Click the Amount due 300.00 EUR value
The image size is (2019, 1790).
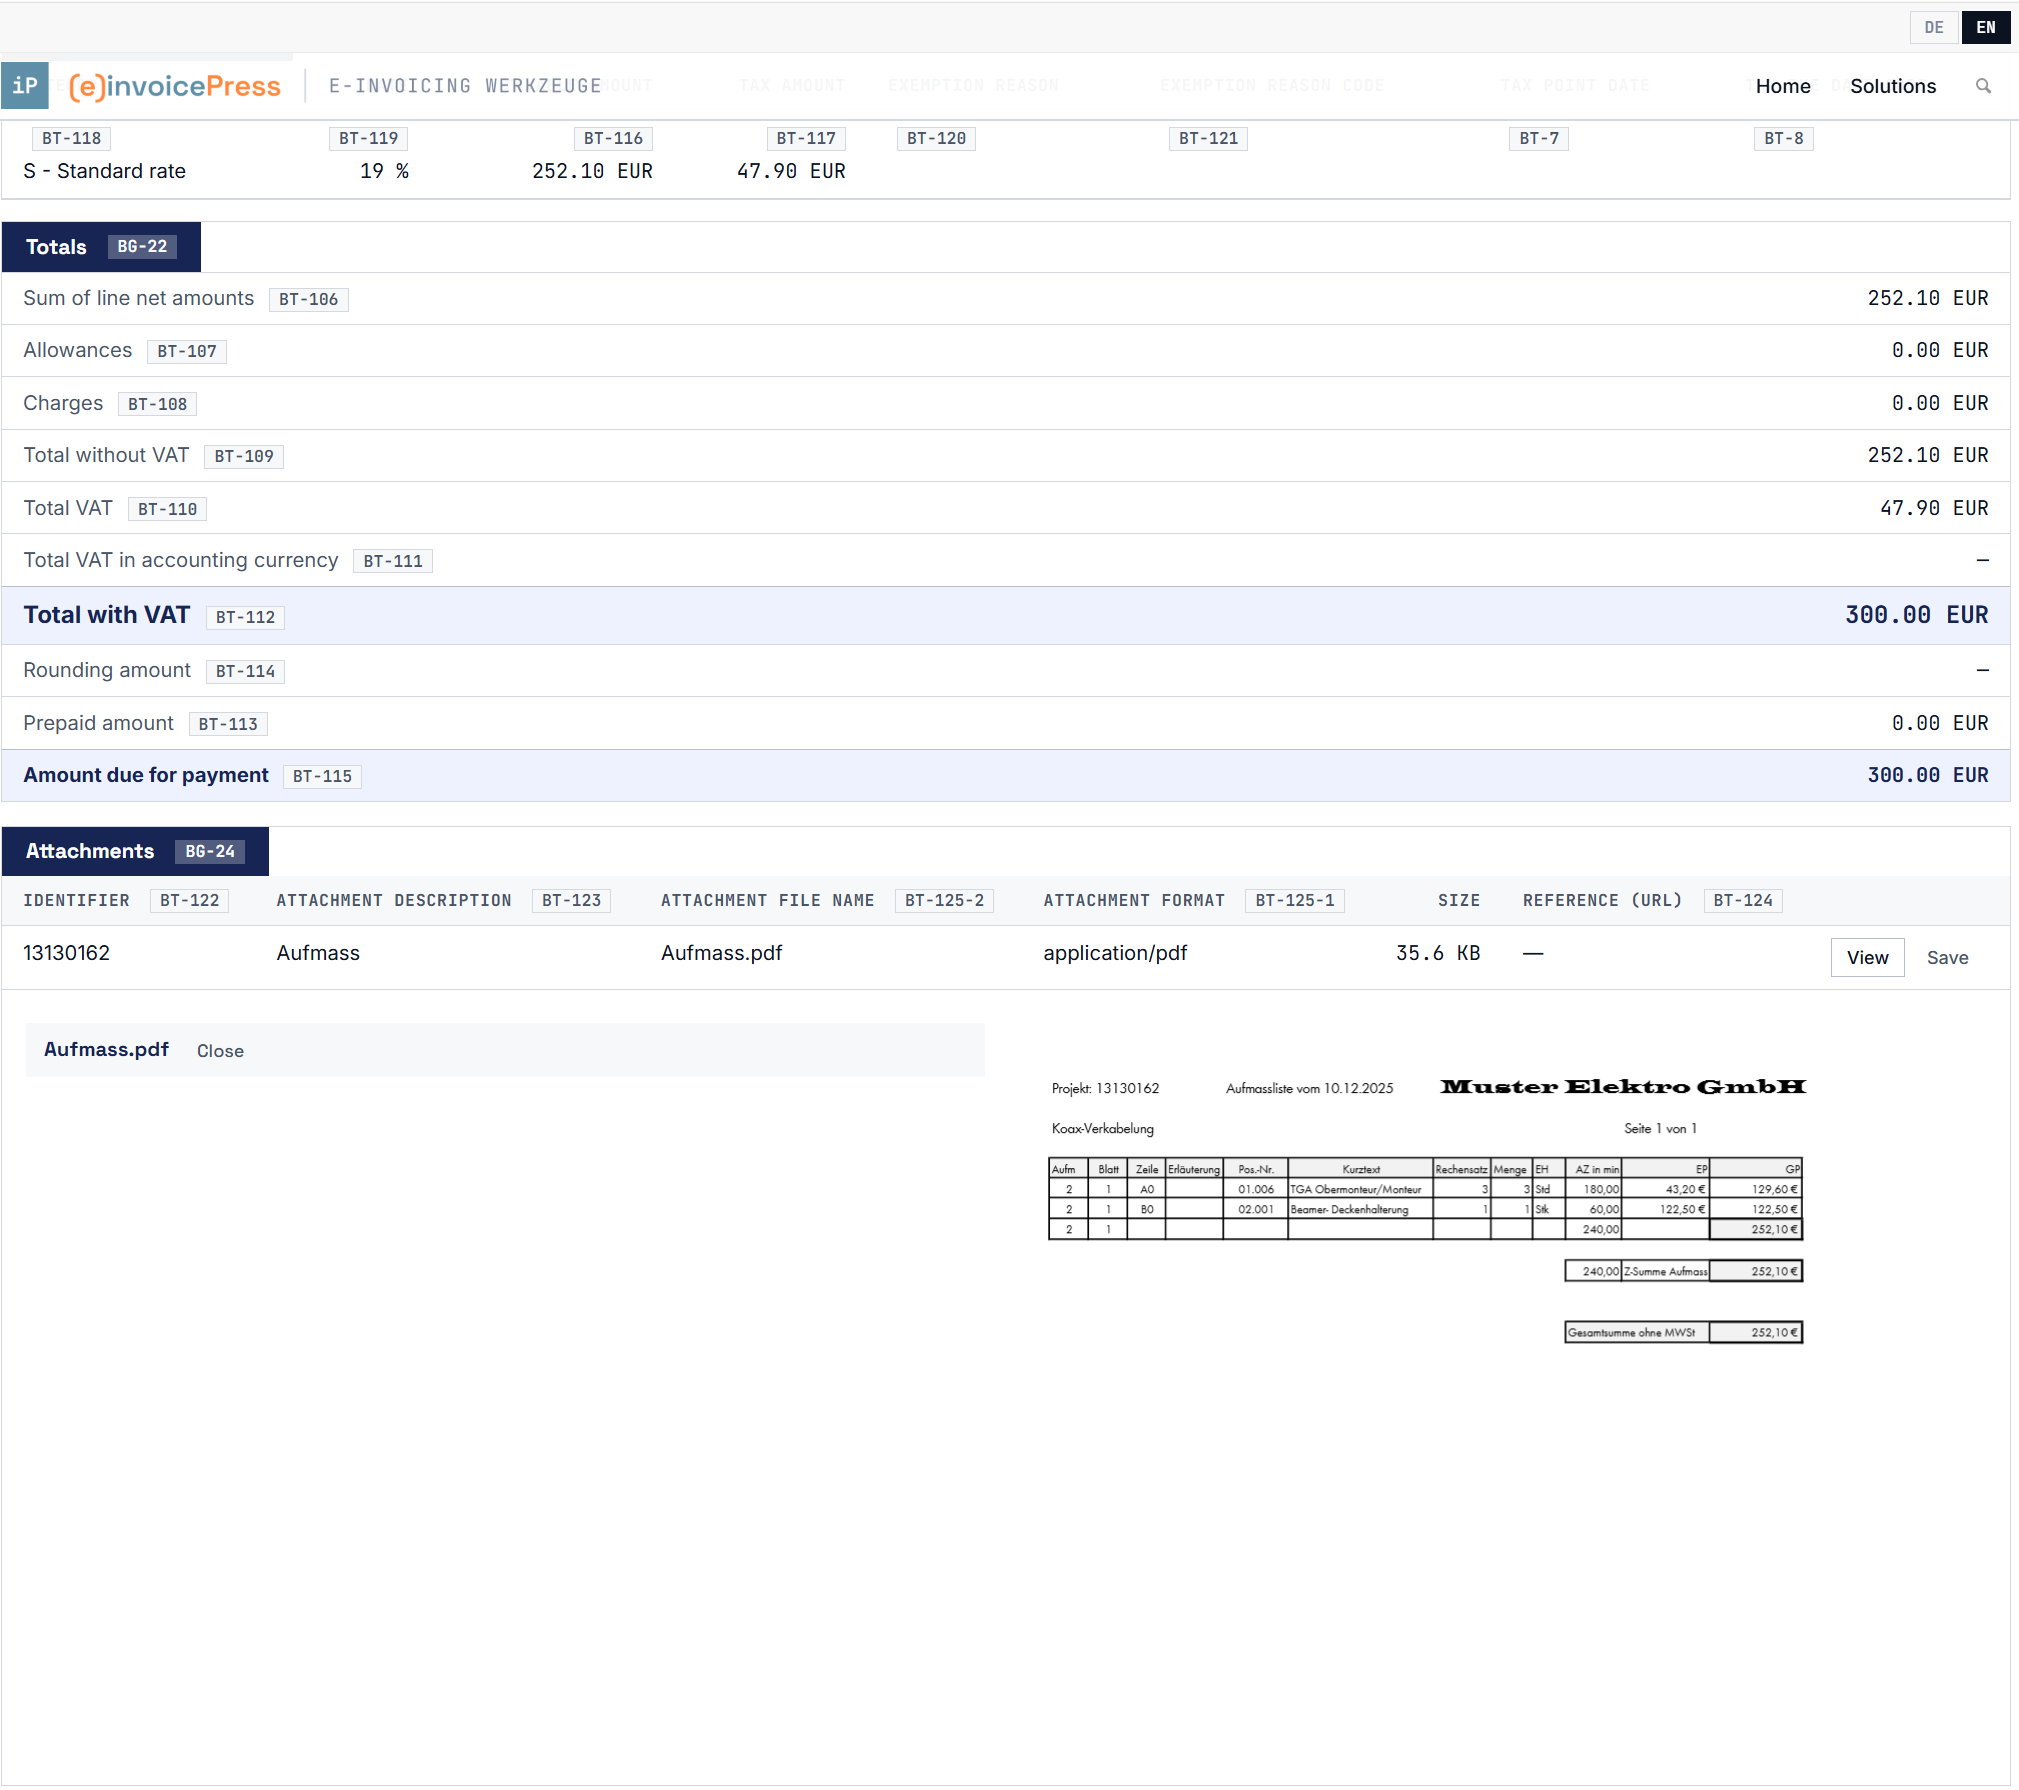[x=1928, y=775]
